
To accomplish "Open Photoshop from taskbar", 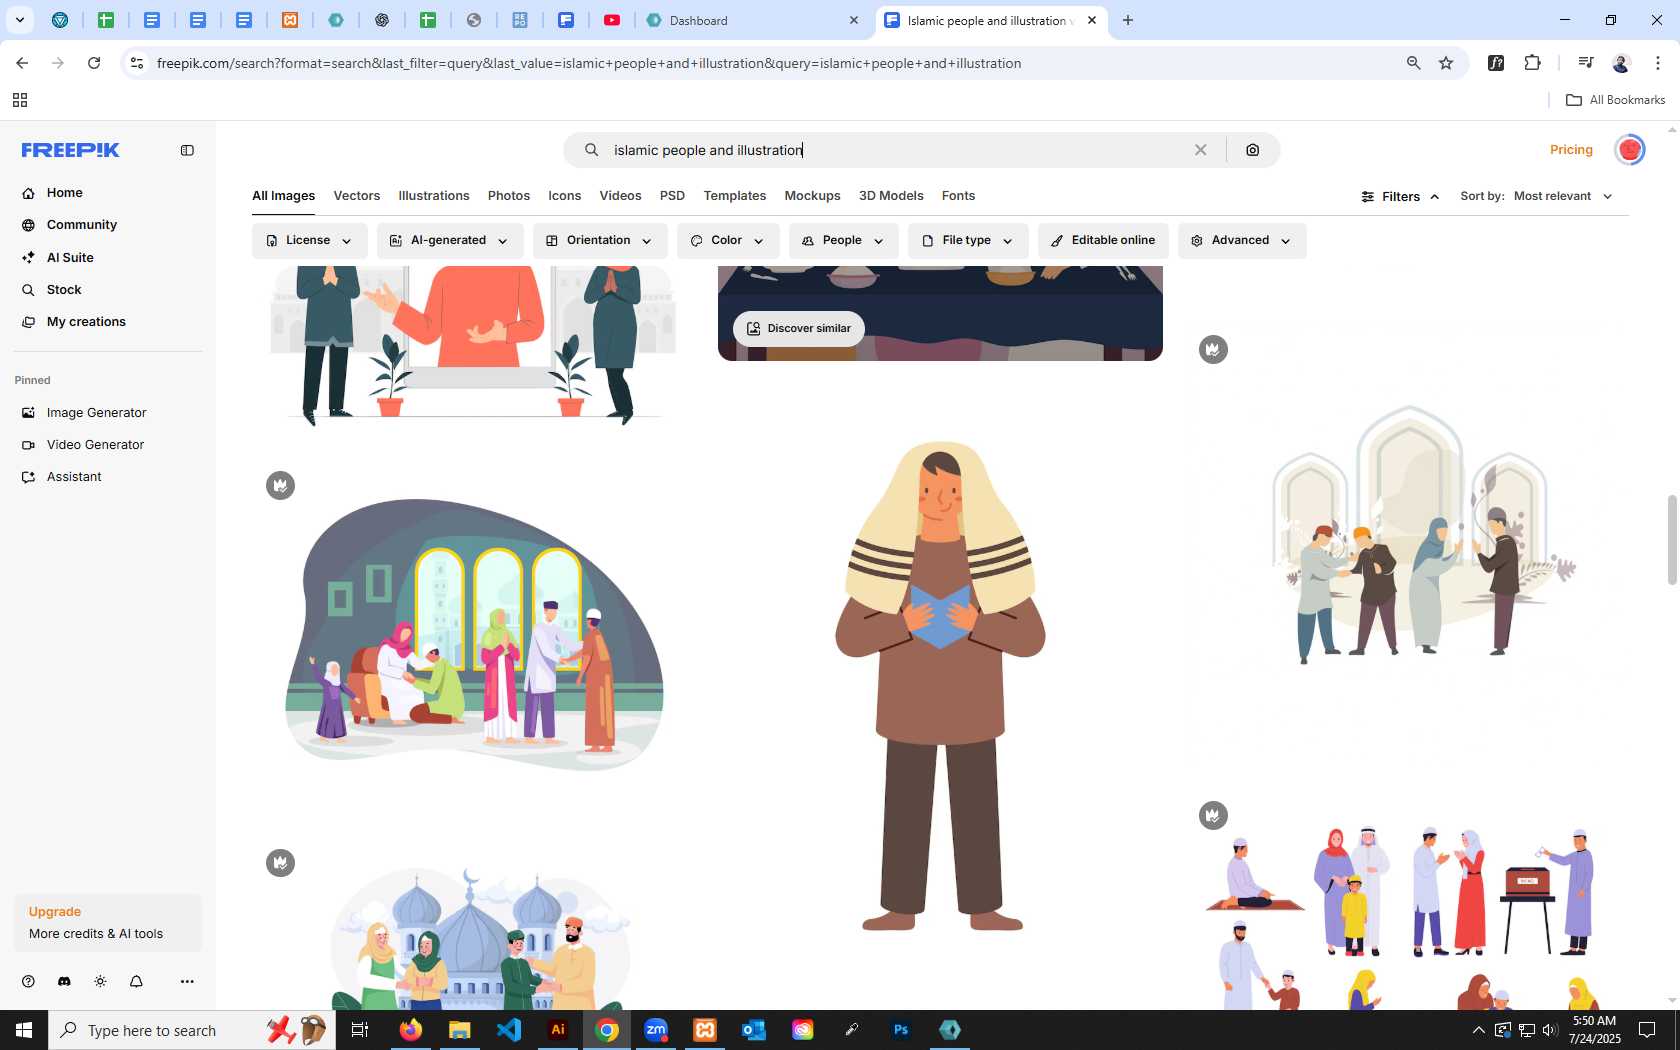I will coord(901,1030).
